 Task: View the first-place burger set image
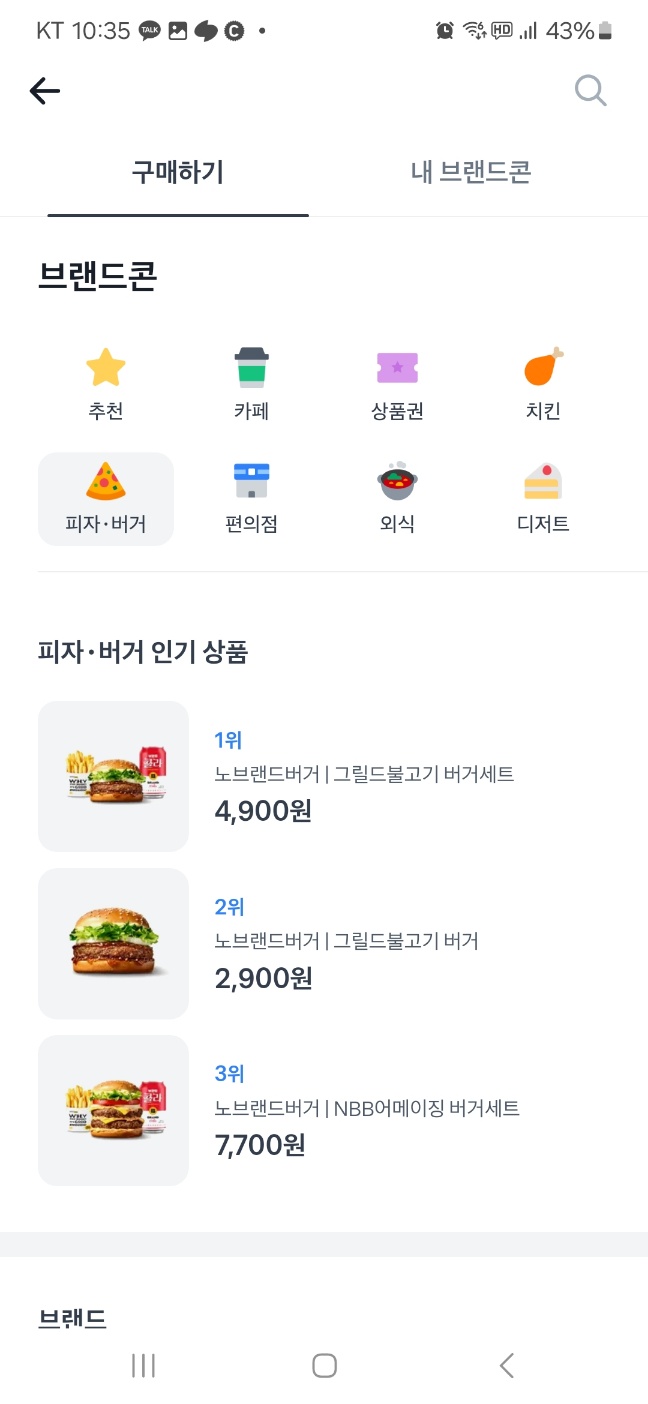(112, 775)
